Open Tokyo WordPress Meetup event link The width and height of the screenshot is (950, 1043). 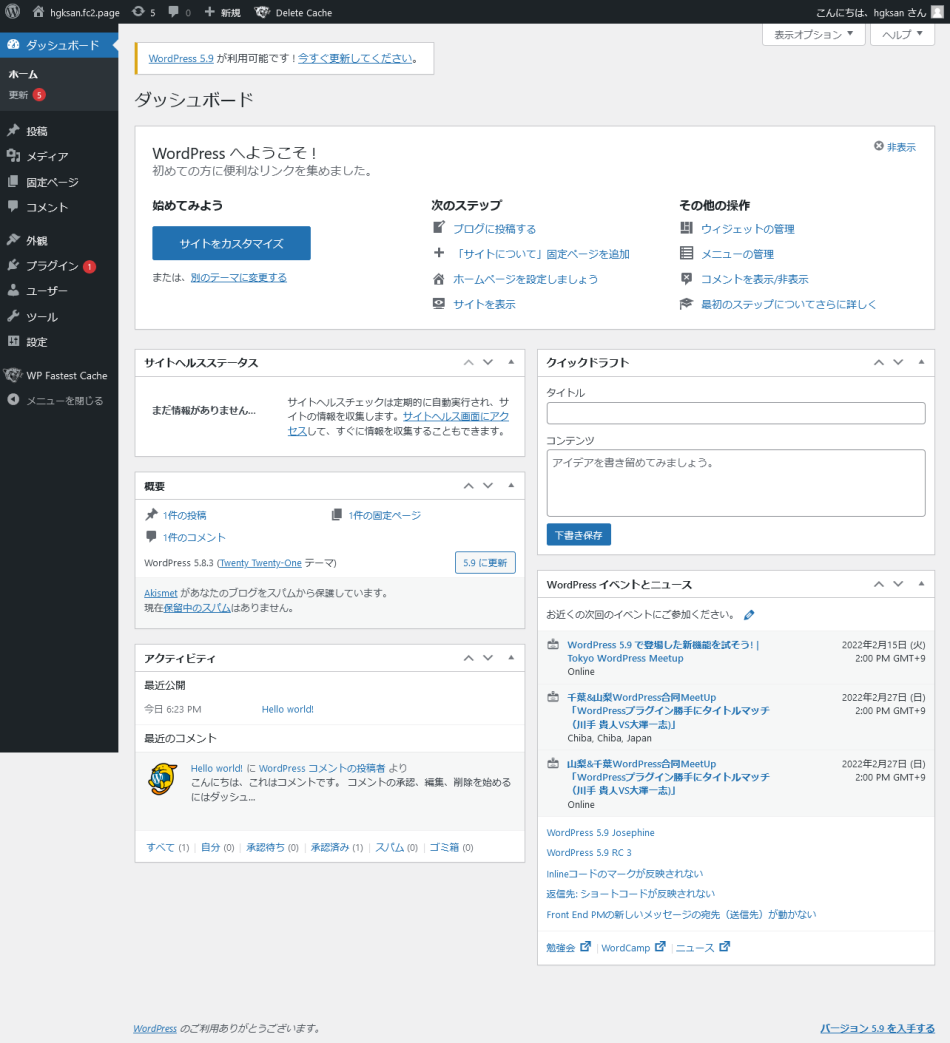[x=663, y=651]
